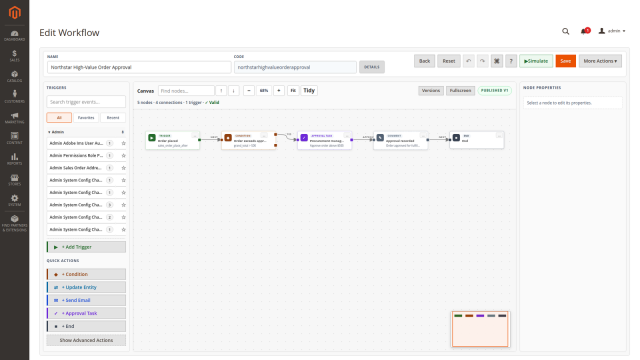Image resolution: width=640 pixels, height=360 pixels.
Task: Select the Condition node on canvas
Action: click(x=249, y=140)
